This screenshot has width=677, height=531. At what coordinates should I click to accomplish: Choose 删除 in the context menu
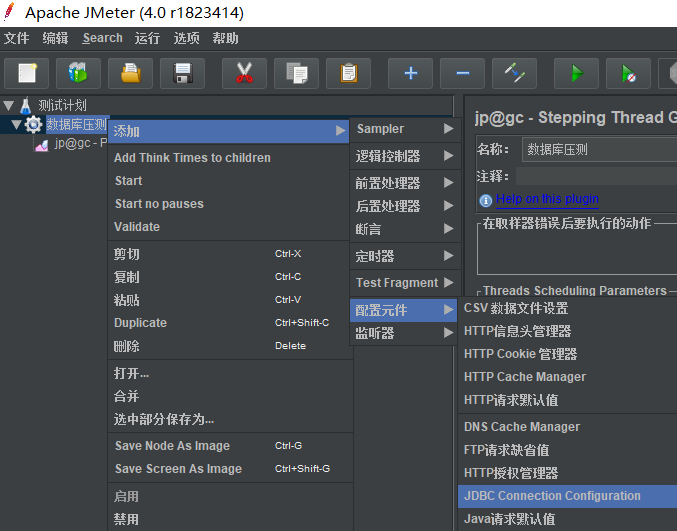[228, 346]
